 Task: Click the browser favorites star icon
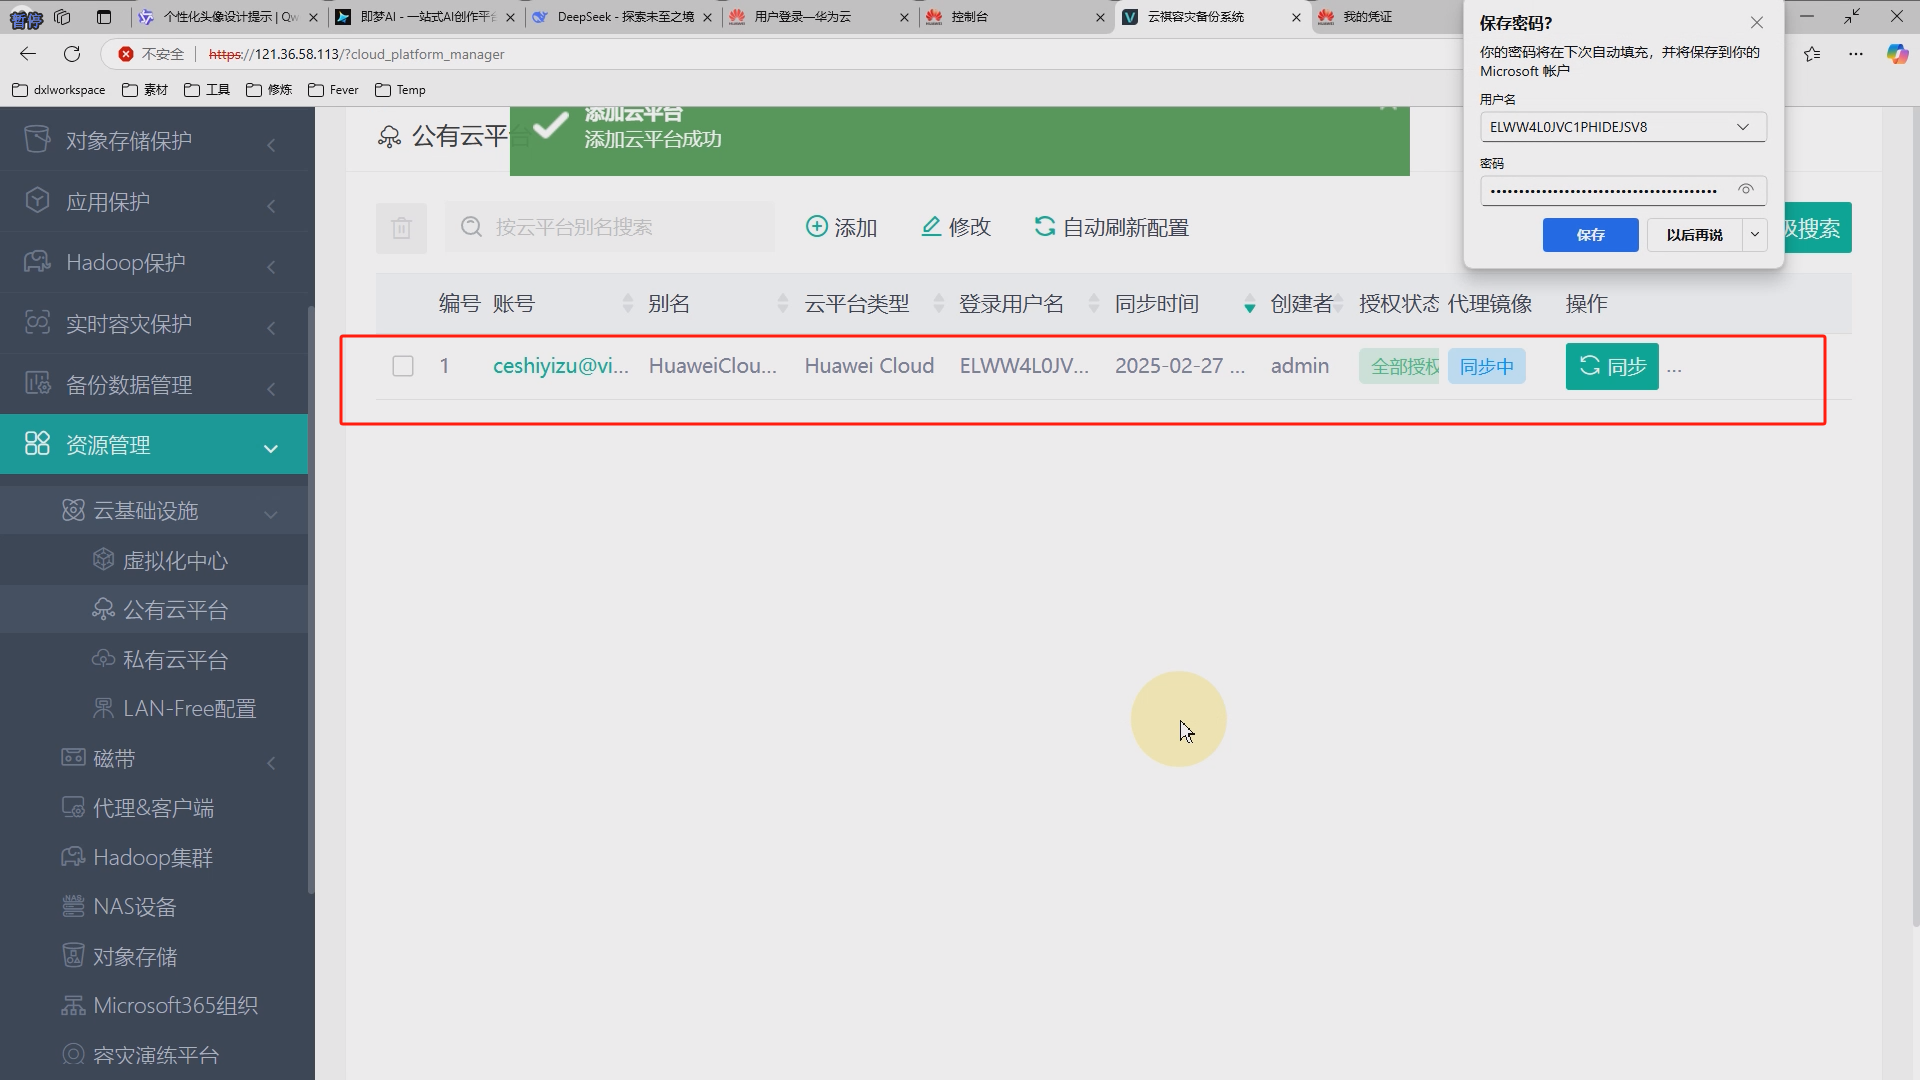click(x=1812, y=54)
